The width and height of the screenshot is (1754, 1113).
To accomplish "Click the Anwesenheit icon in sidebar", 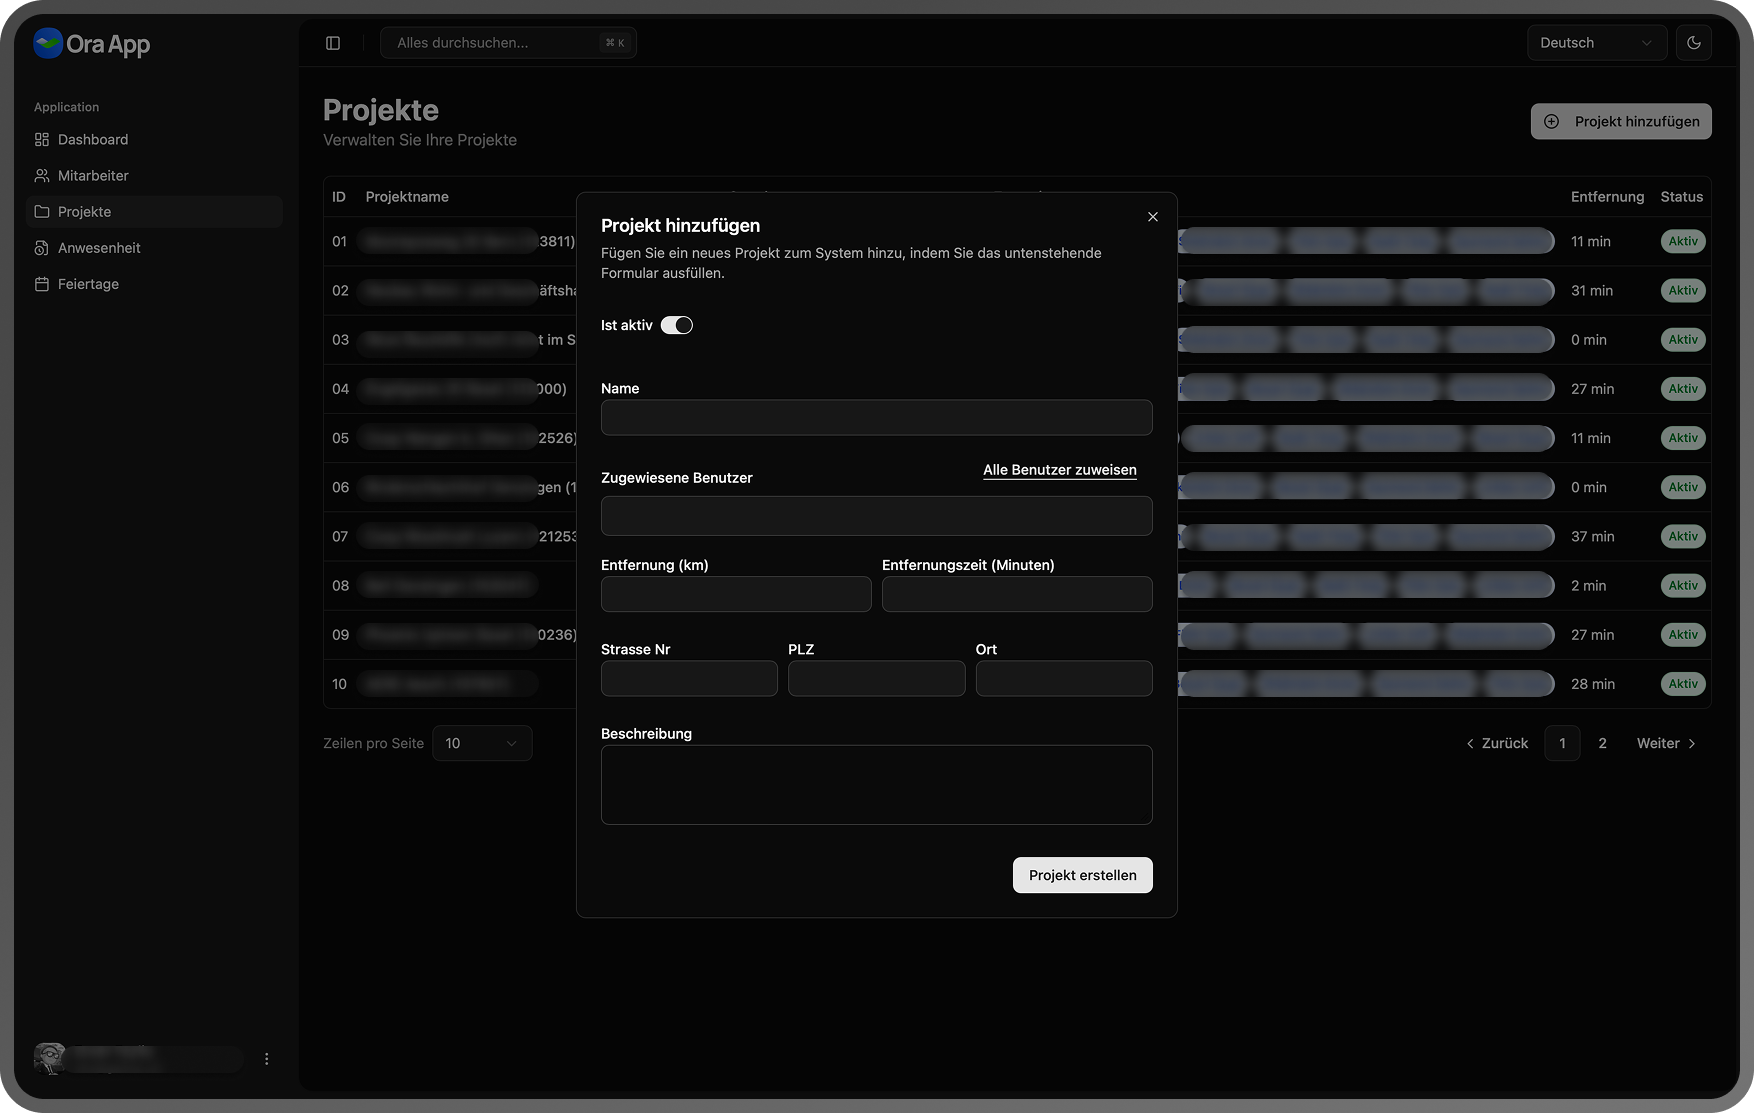I will pos(42,248).
